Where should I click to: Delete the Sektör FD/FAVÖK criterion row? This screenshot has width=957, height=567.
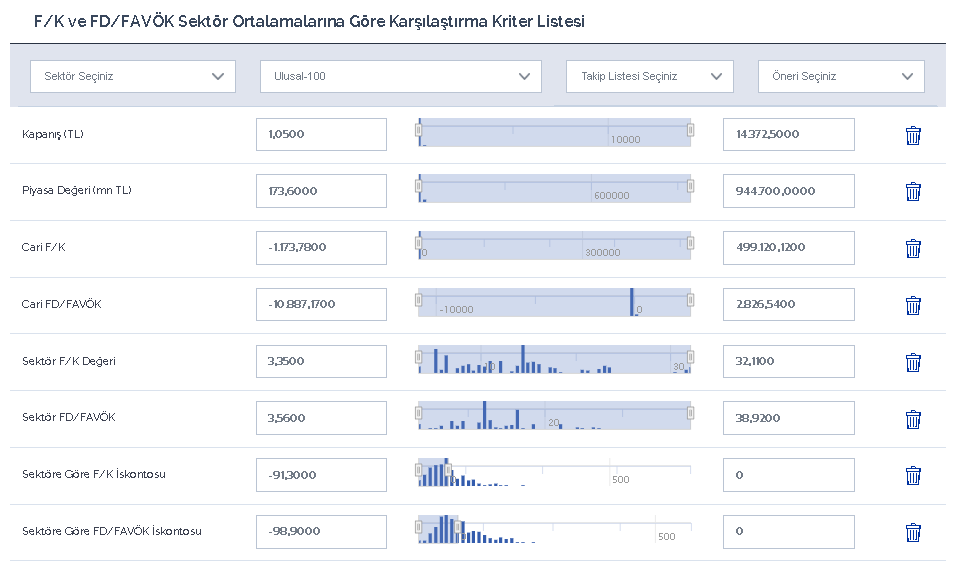pos(912,419)
